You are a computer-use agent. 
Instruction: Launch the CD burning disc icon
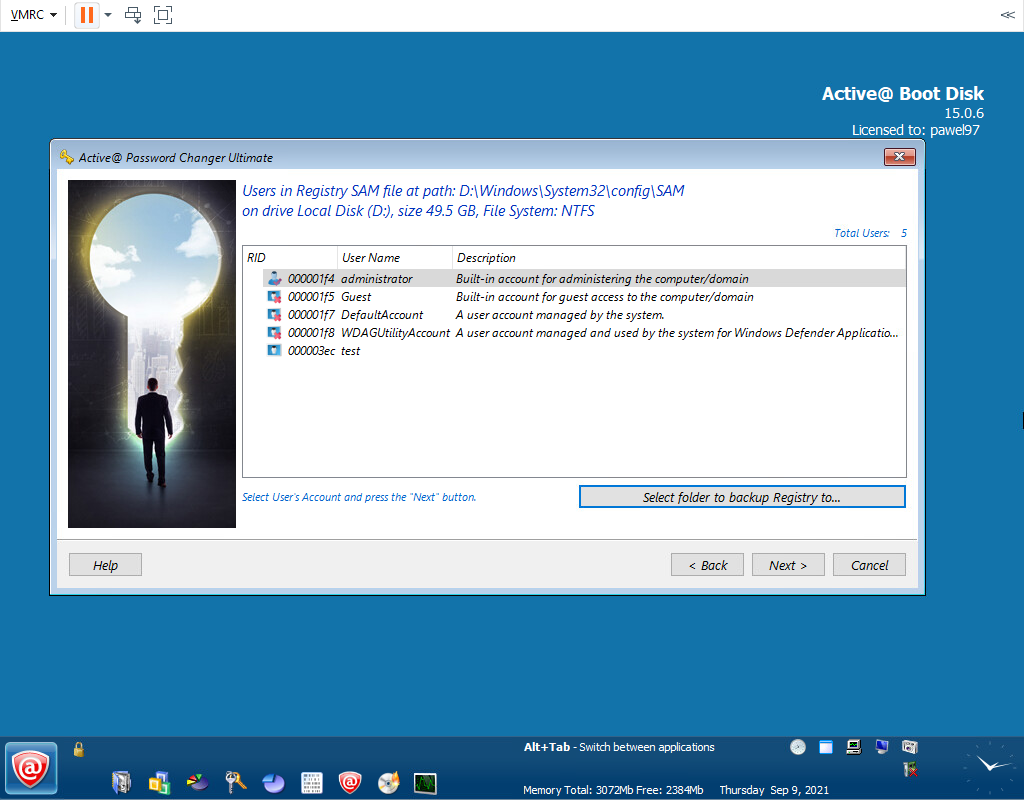tap(389, 782)
